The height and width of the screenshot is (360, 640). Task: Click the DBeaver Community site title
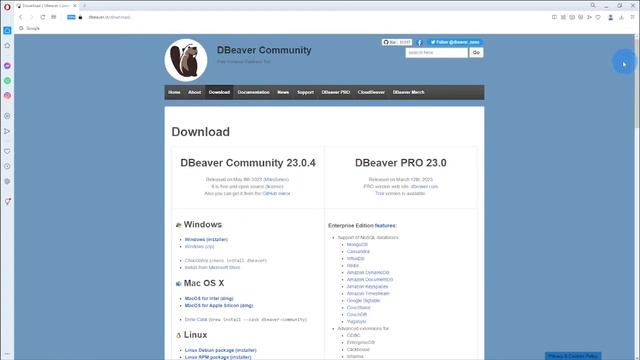point(264,50)
